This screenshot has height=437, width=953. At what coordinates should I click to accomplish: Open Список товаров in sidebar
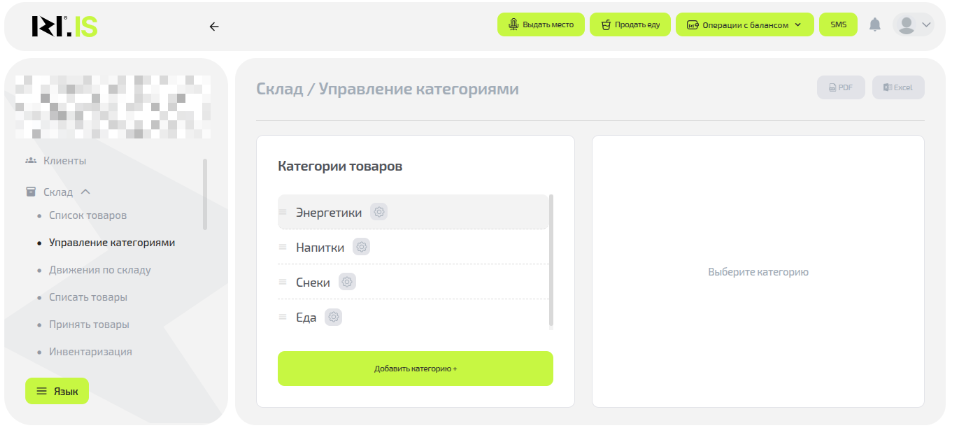pyautogui.click(x=88, y=215)
